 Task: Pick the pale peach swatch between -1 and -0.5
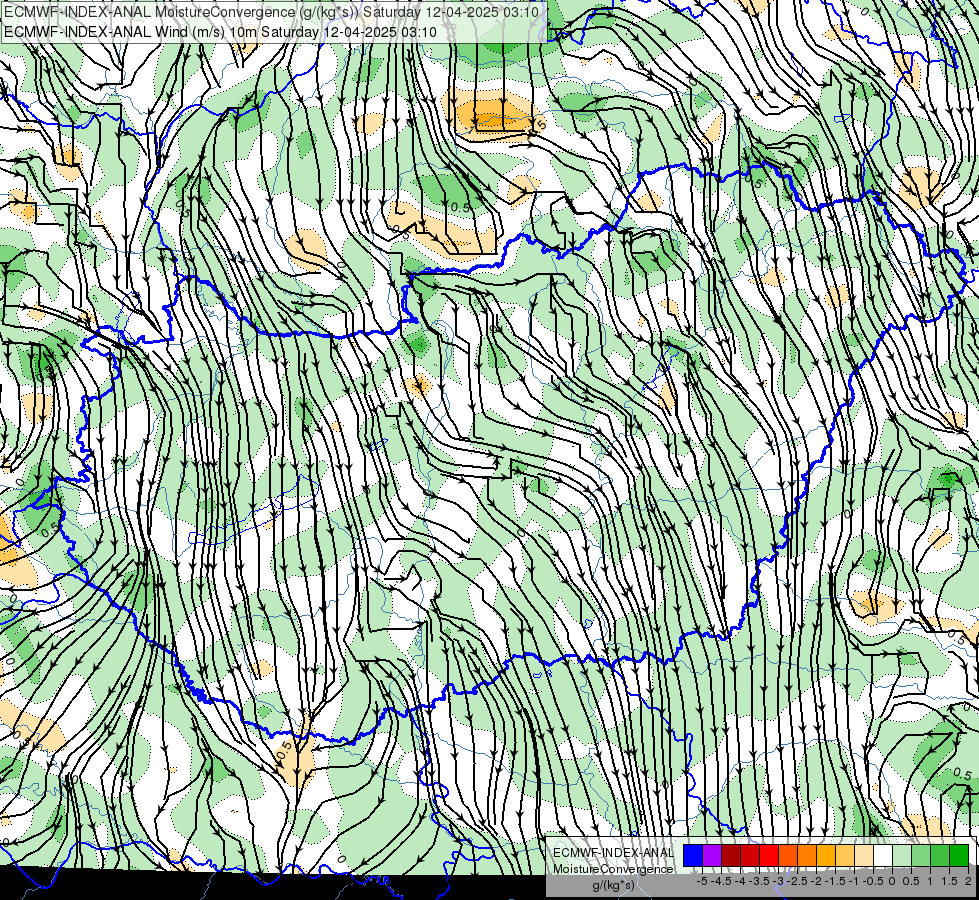864,856
